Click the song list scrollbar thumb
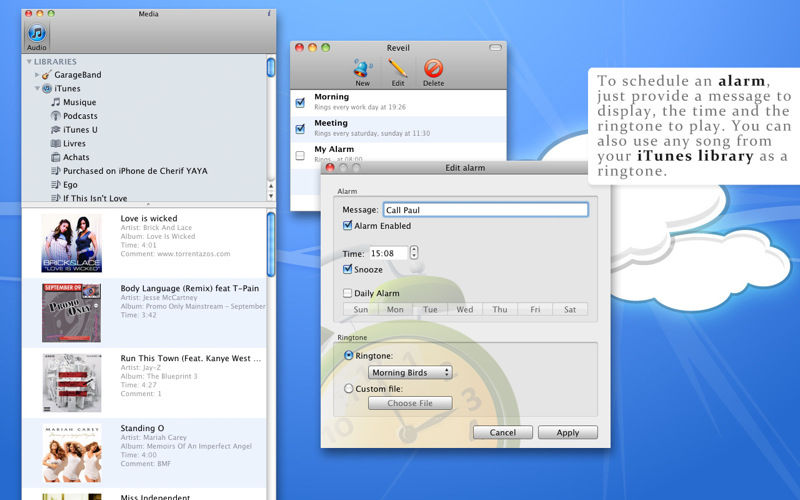This screenshot has height=500, width=800. pos(271,244)
